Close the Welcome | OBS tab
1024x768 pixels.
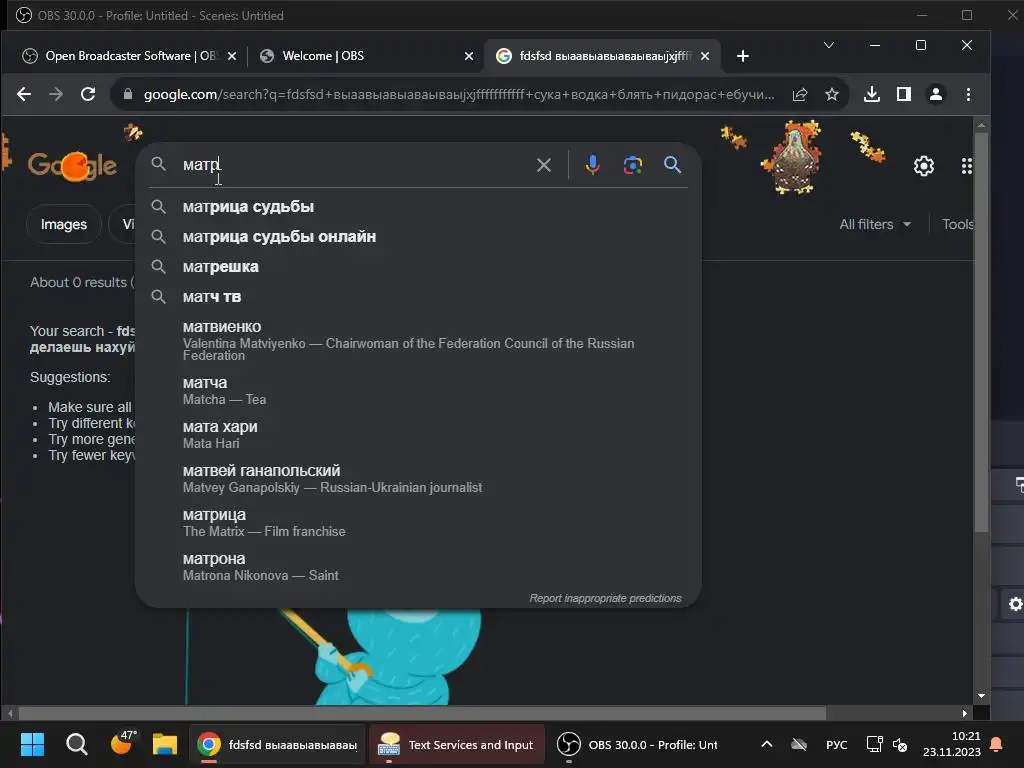[x=468, y=56]
